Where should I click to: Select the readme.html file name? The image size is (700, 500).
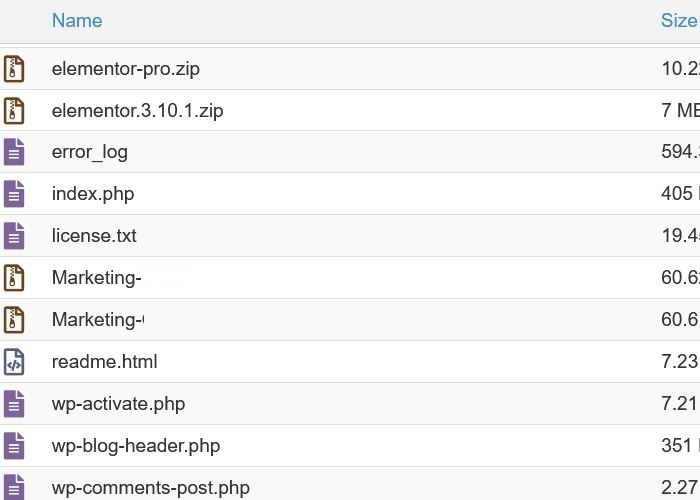pyautogui.click(x=104, y=362)
